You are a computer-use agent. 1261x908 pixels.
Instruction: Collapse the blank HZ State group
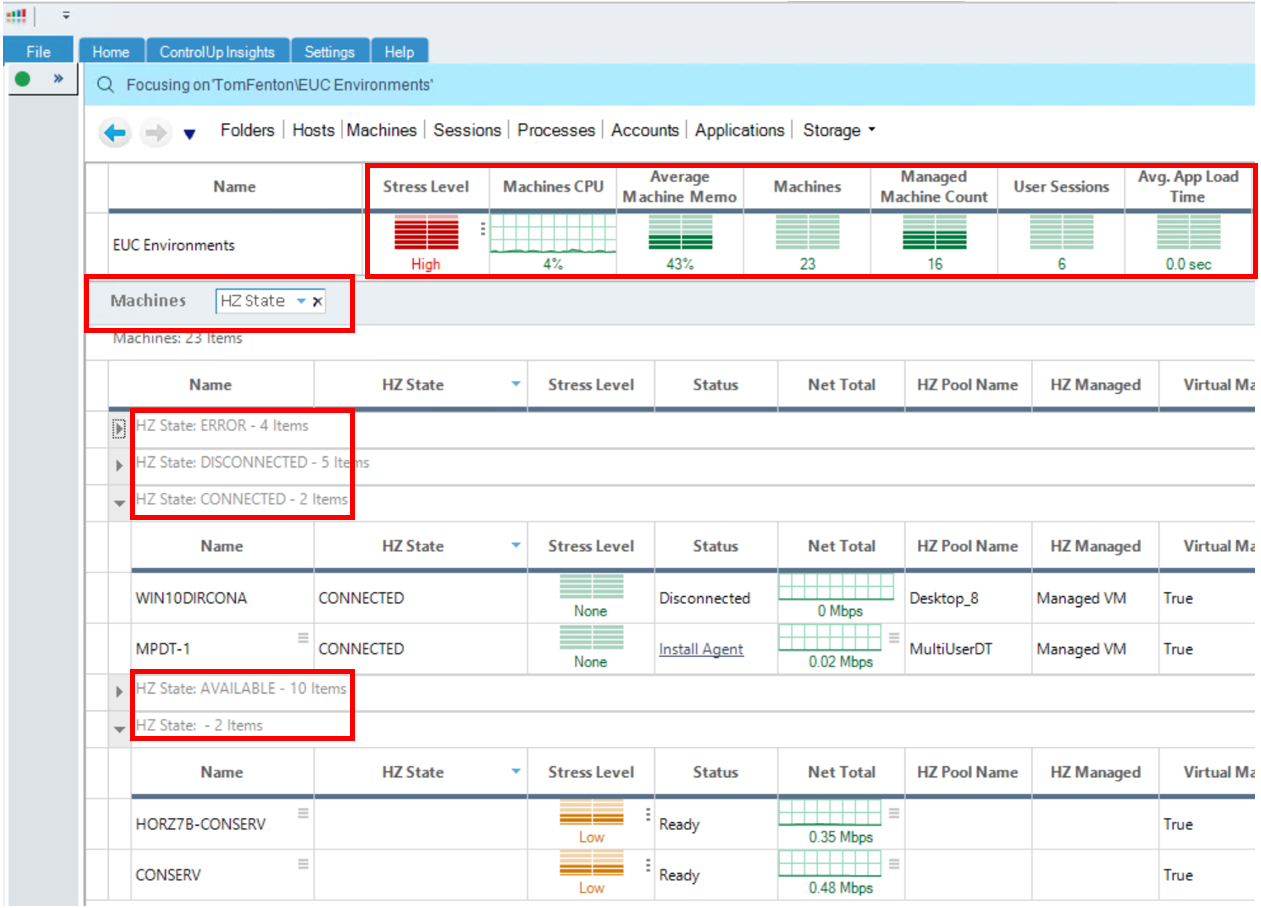pyautogui.click(x=119, y=729)
